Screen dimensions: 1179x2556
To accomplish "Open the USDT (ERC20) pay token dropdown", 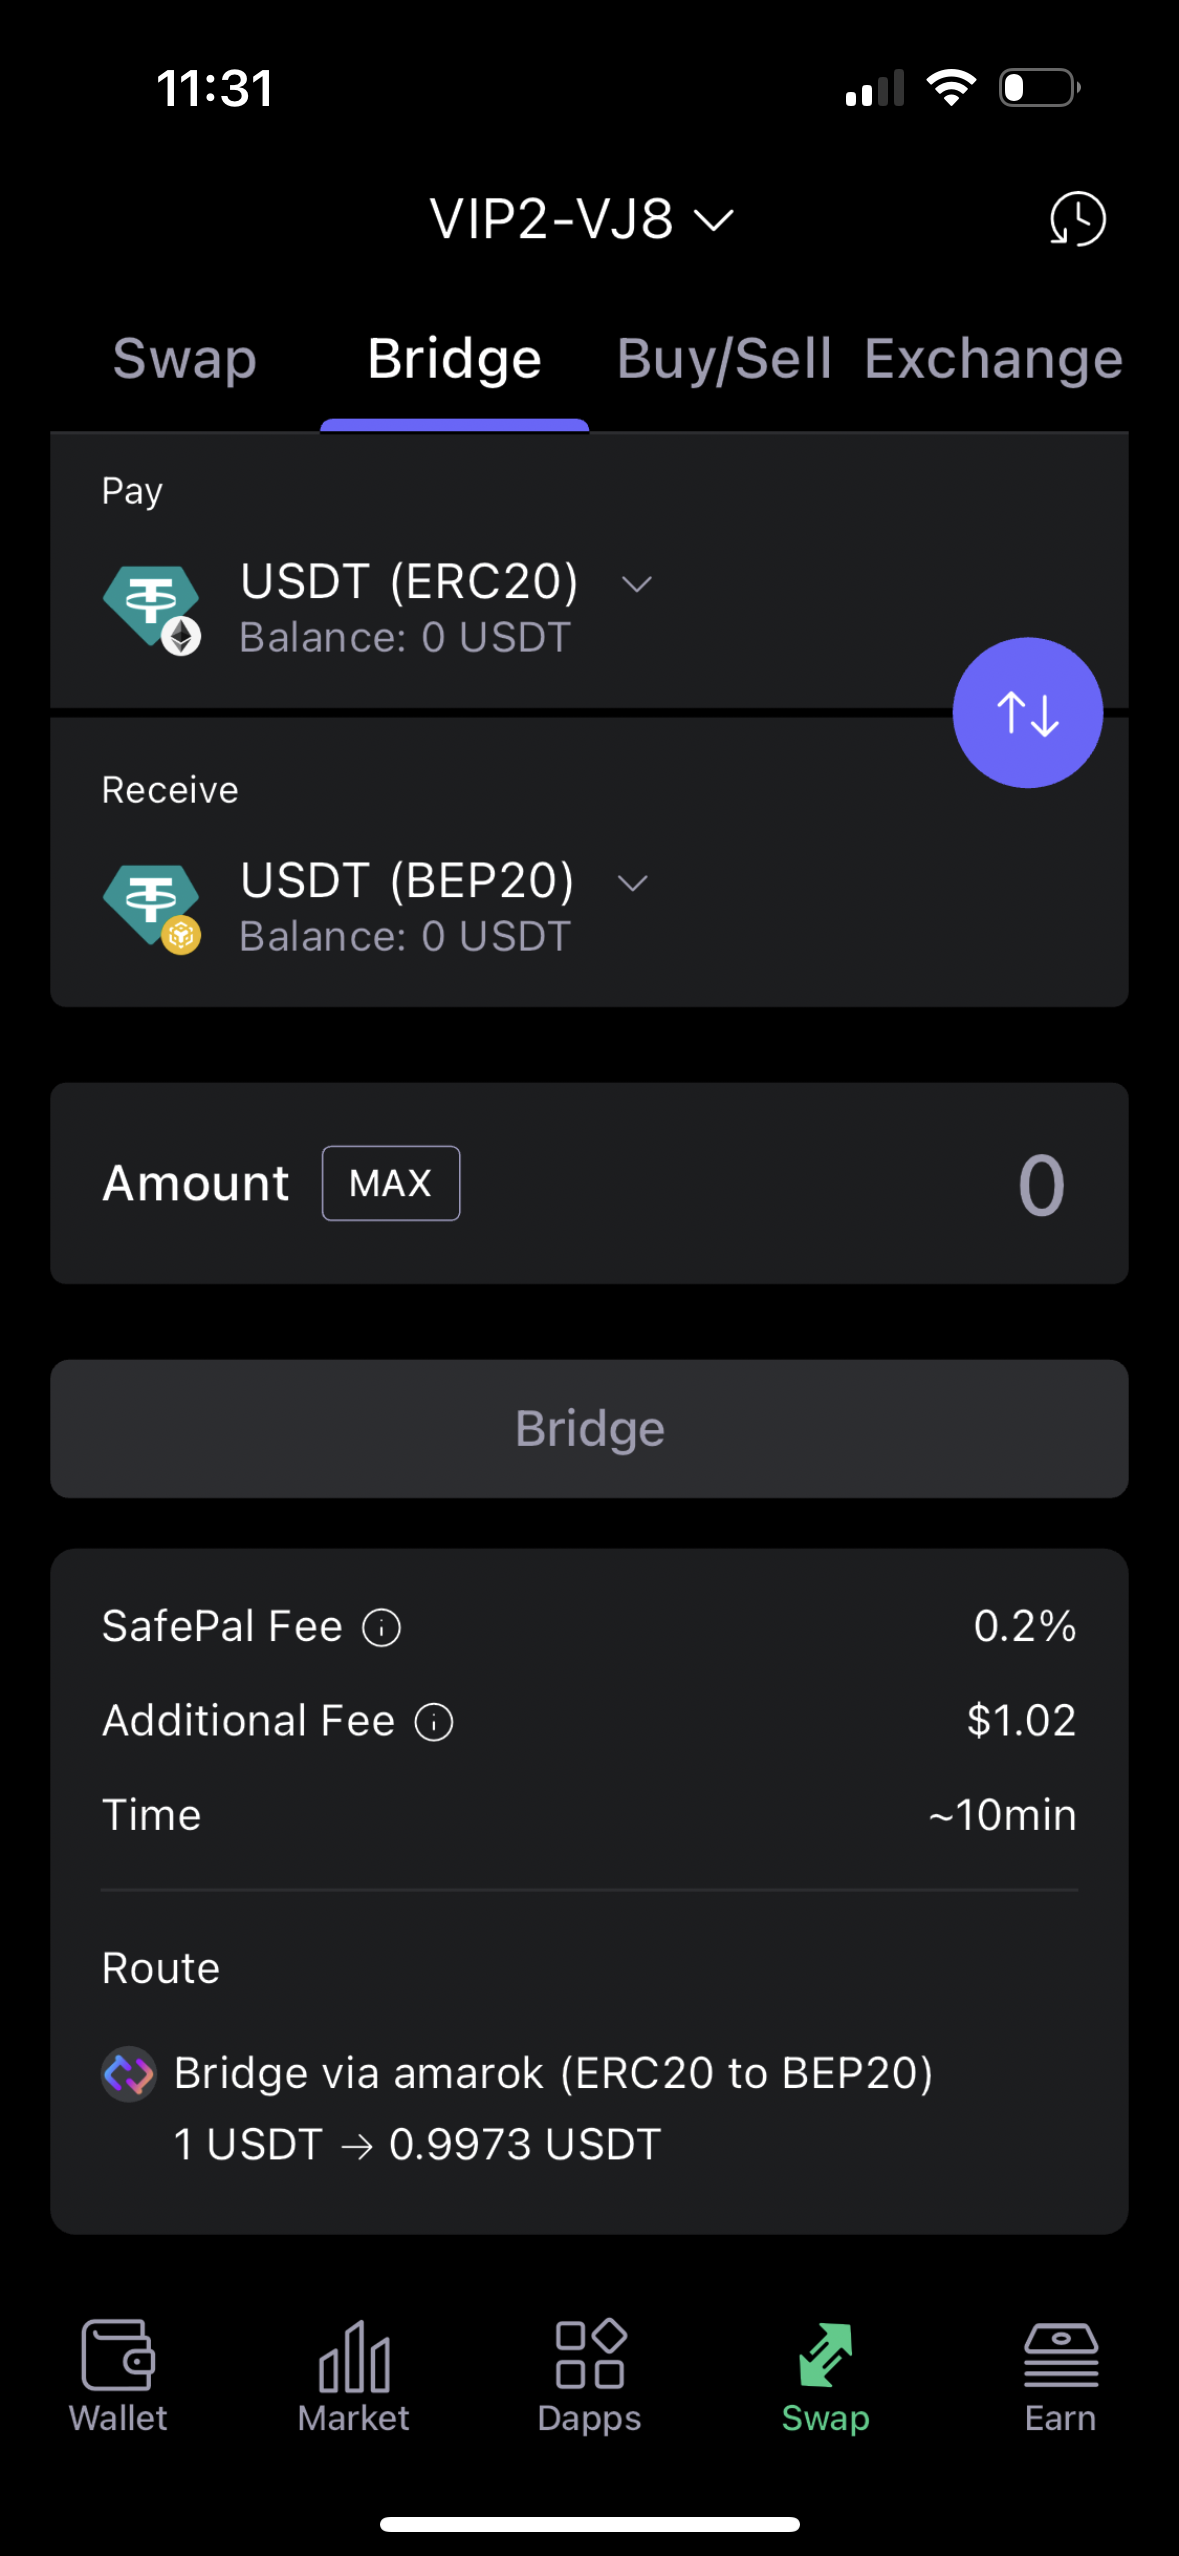I will tap(636, 583).
